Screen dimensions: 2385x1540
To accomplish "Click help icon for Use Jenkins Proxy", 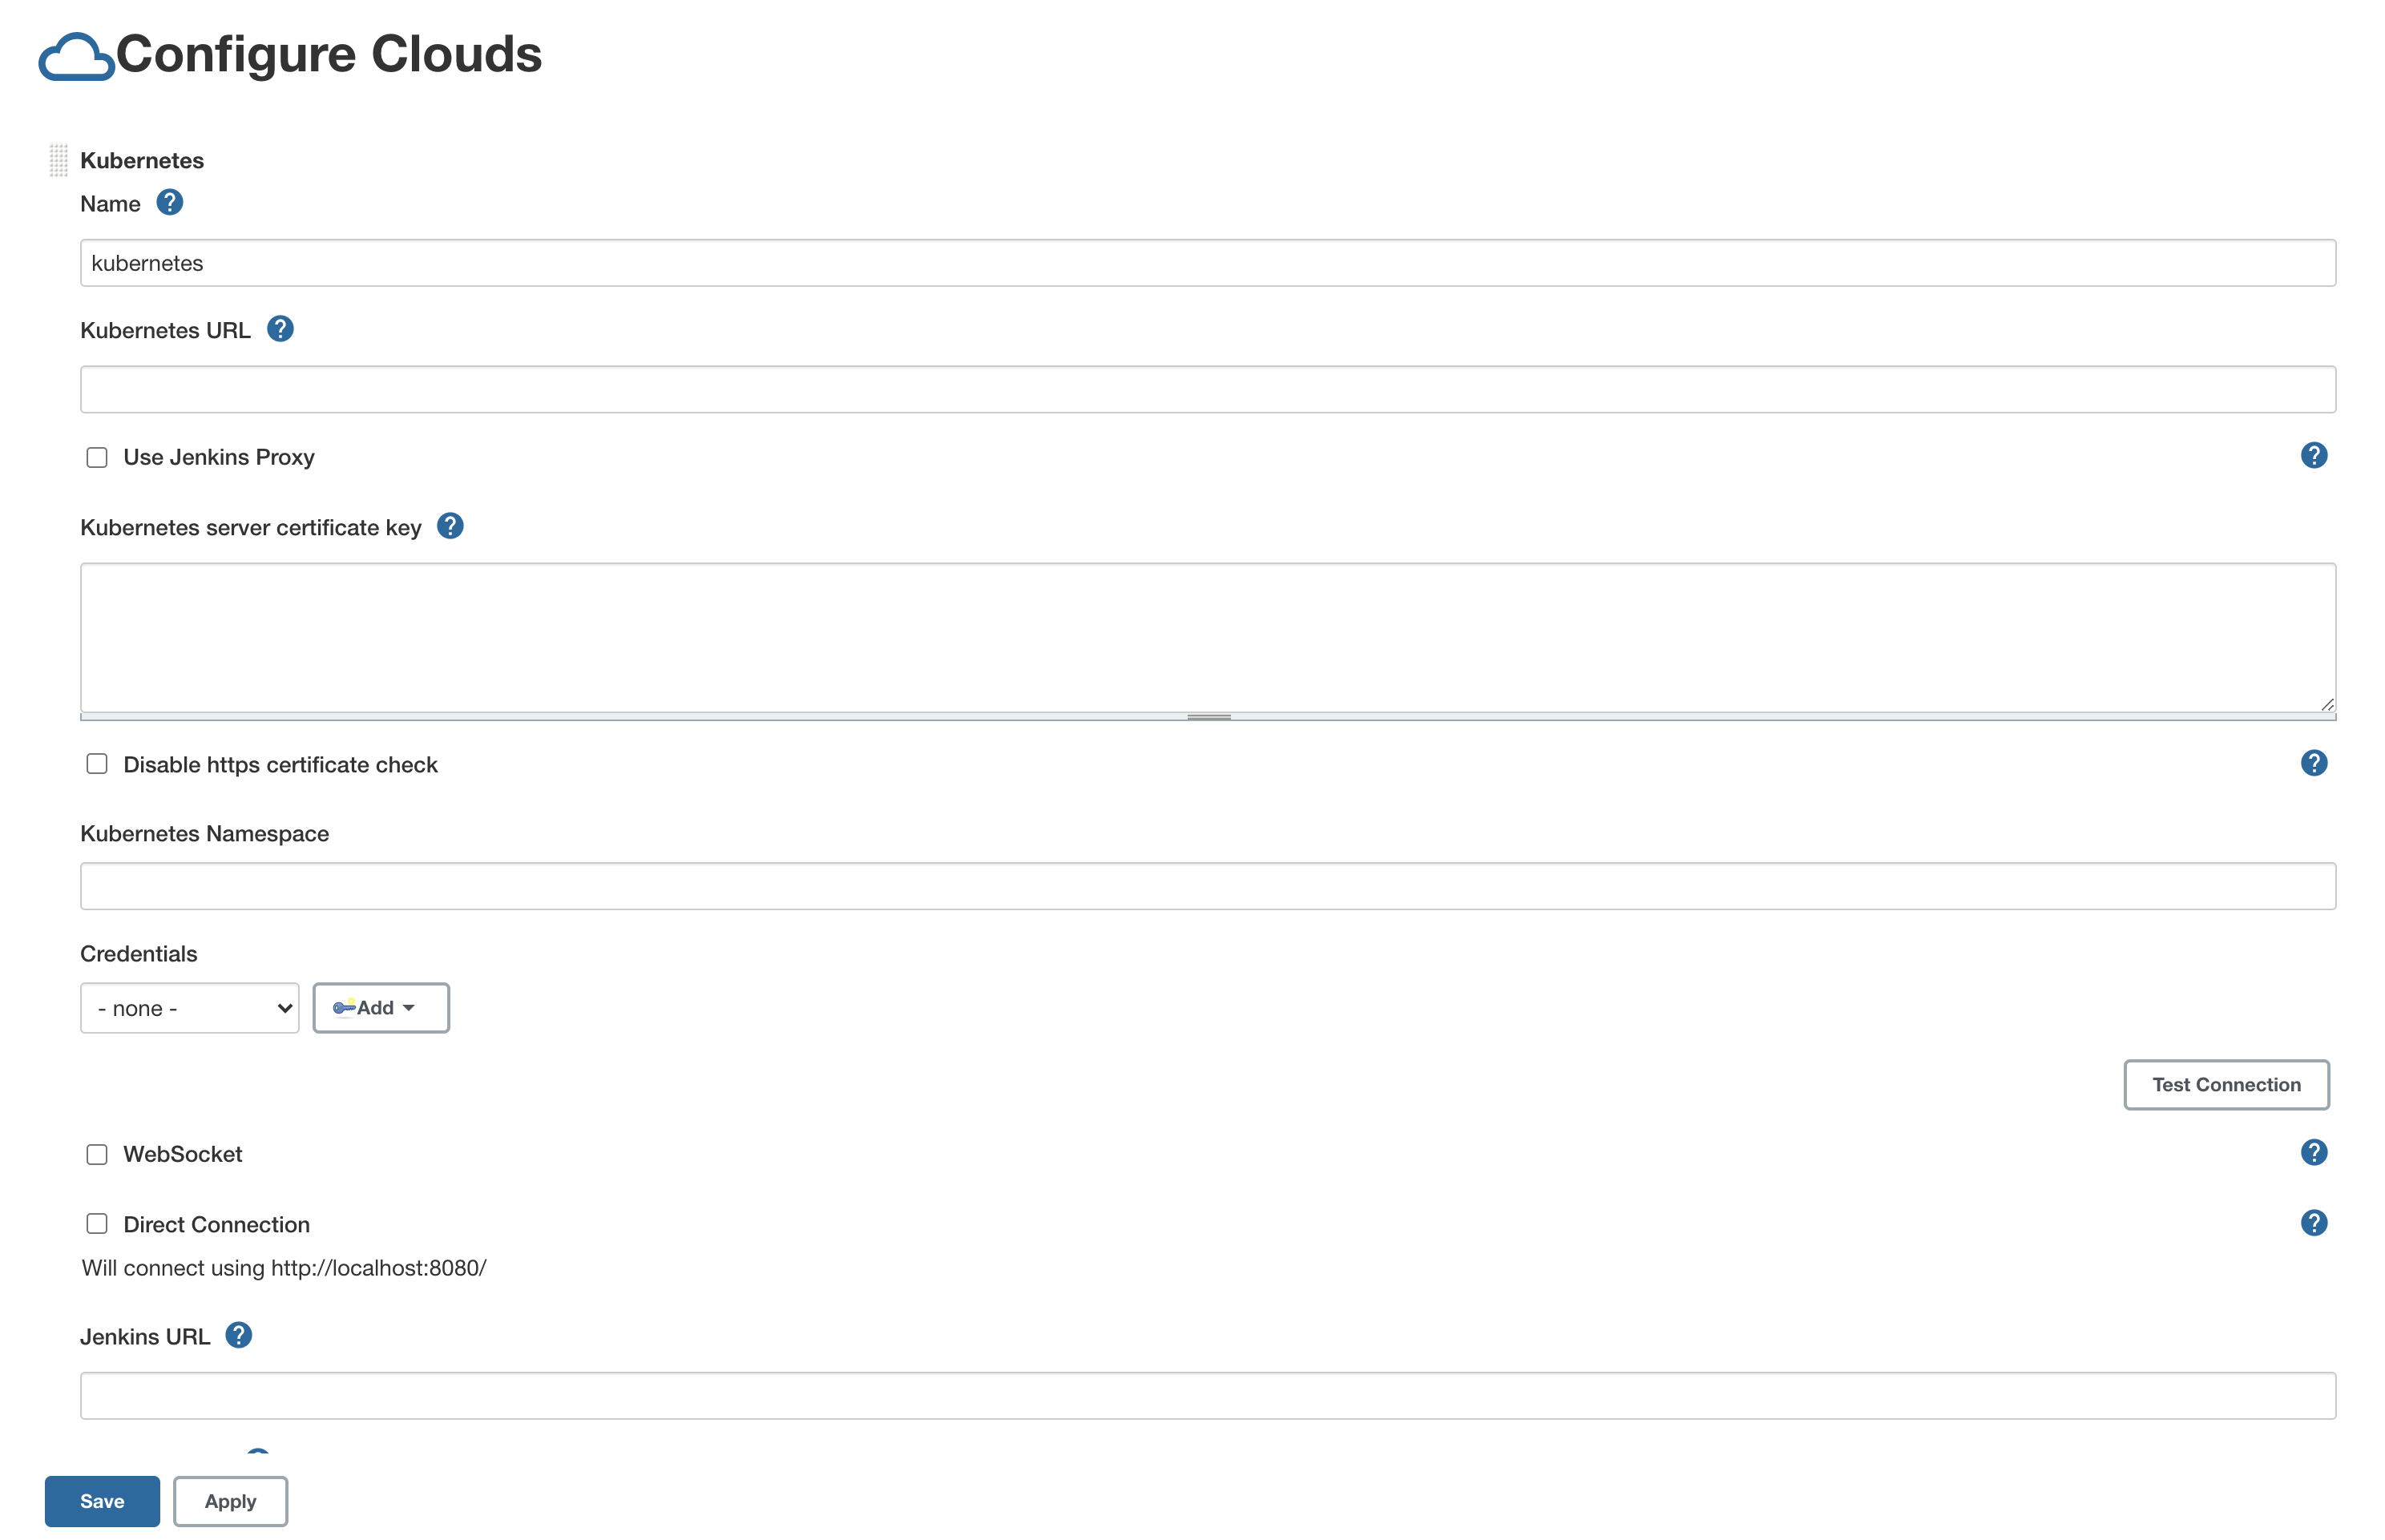I will tap(2313, 455).
